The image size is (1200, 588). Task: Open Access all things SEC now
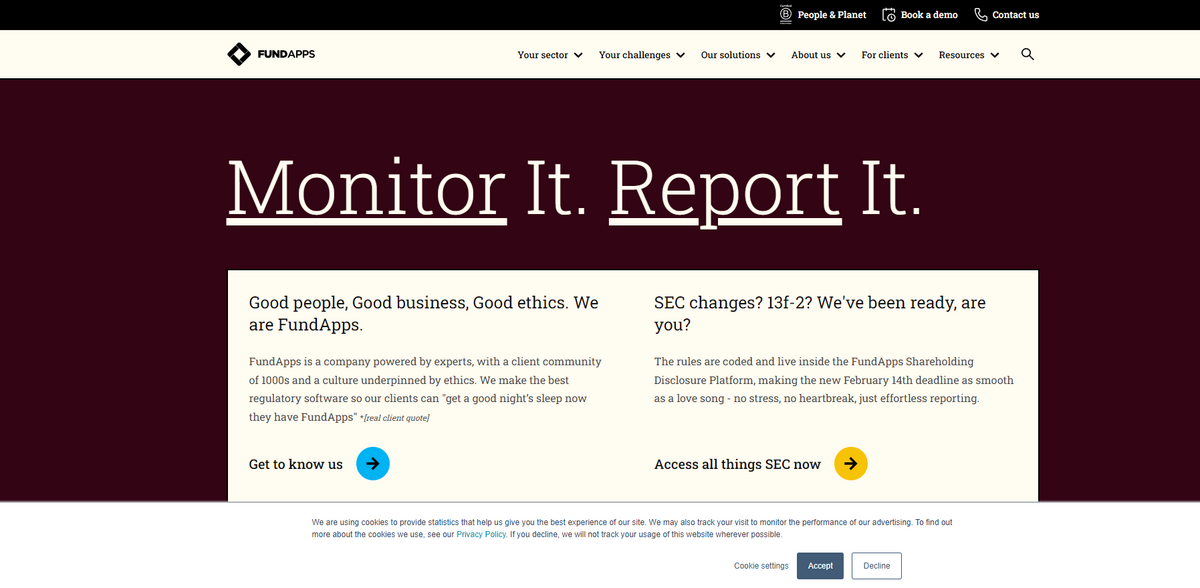737,464
